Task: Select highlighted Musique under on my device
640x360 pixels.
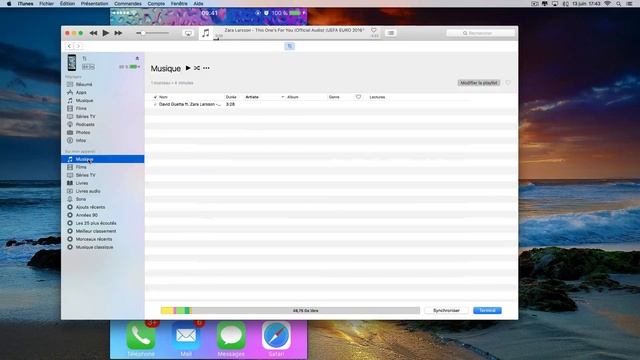Action: pos(102,159)
